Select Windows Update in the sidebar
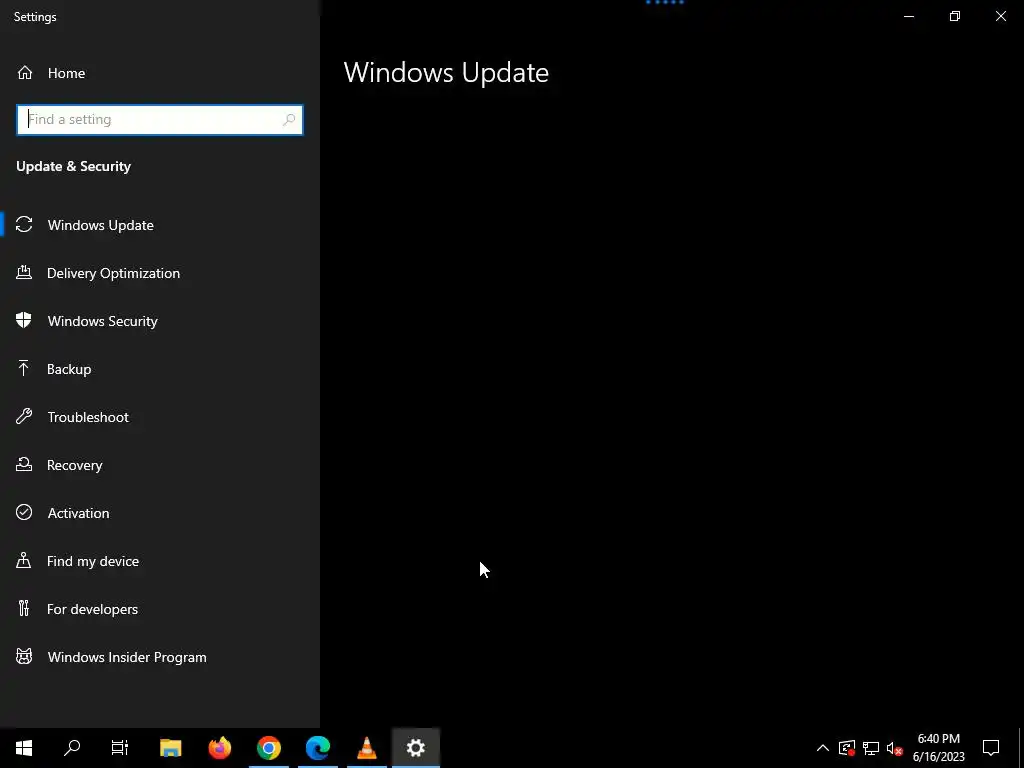The width and height of the screenshot is (1024, 768). 160,225
